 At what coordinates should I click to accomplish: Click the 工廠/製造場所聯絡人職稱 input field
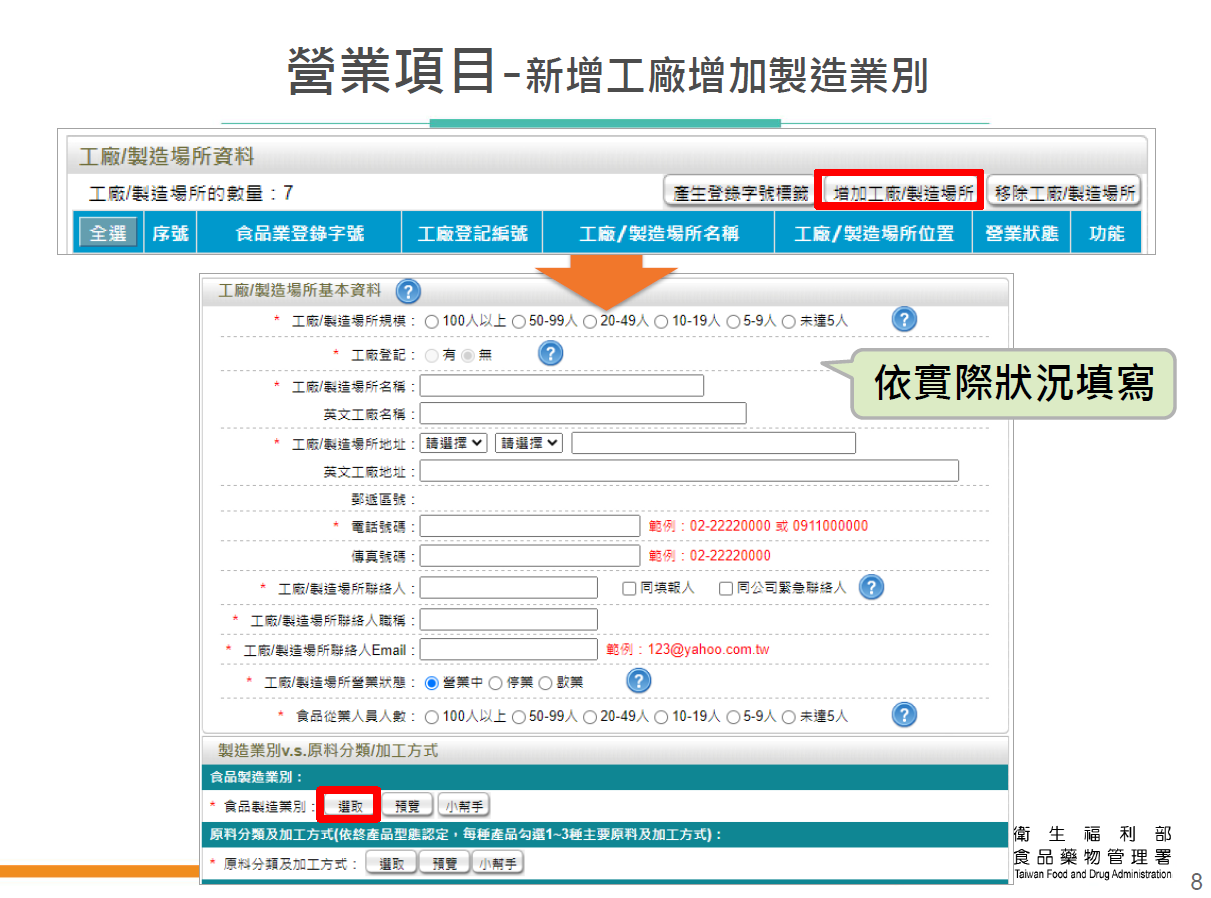click(509, 620)
